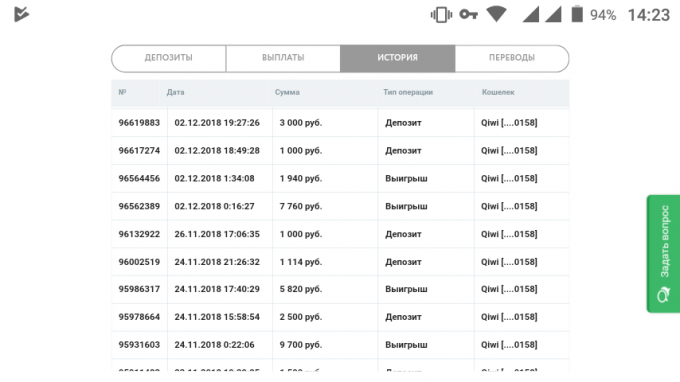Select transaction number 95986317

click(x=139, y=289)
